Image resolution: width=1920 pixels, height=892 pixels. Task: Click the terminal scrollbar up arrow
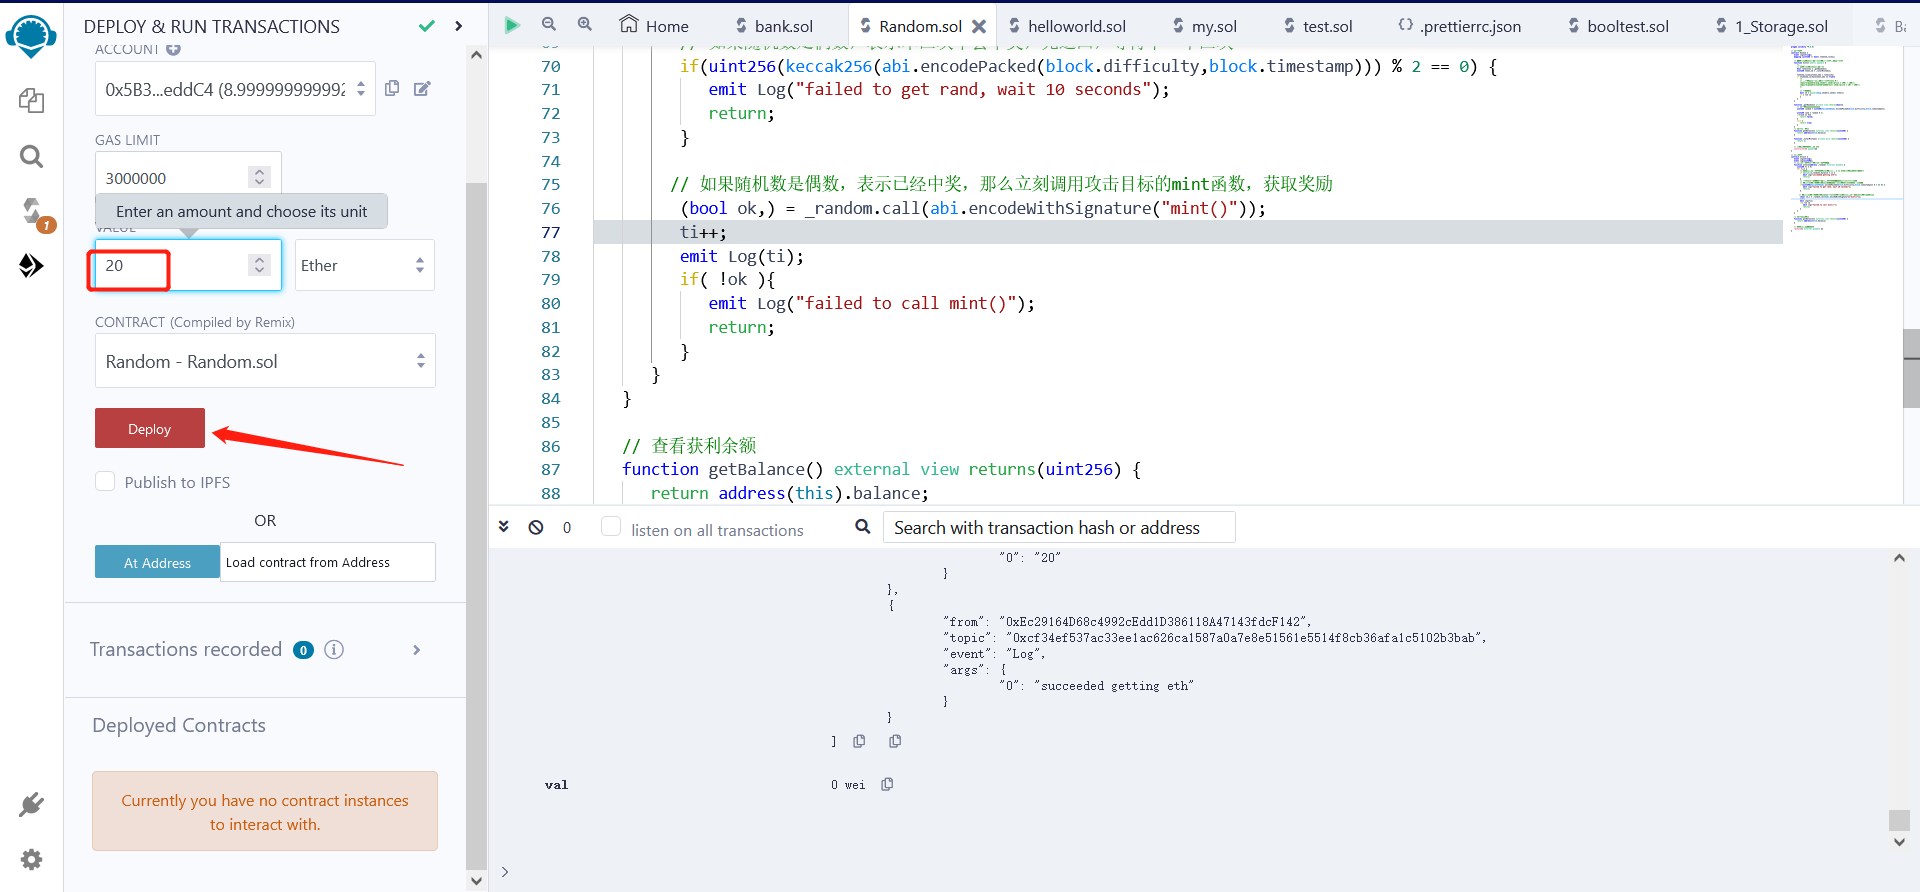pos(1899,558)
